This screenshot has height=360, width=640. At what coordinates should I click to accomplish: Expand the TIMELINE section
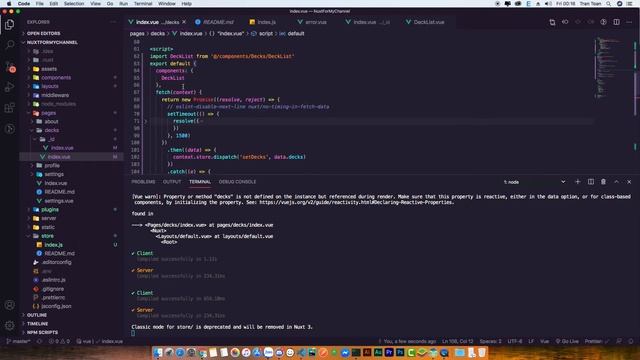pos(38,324)
